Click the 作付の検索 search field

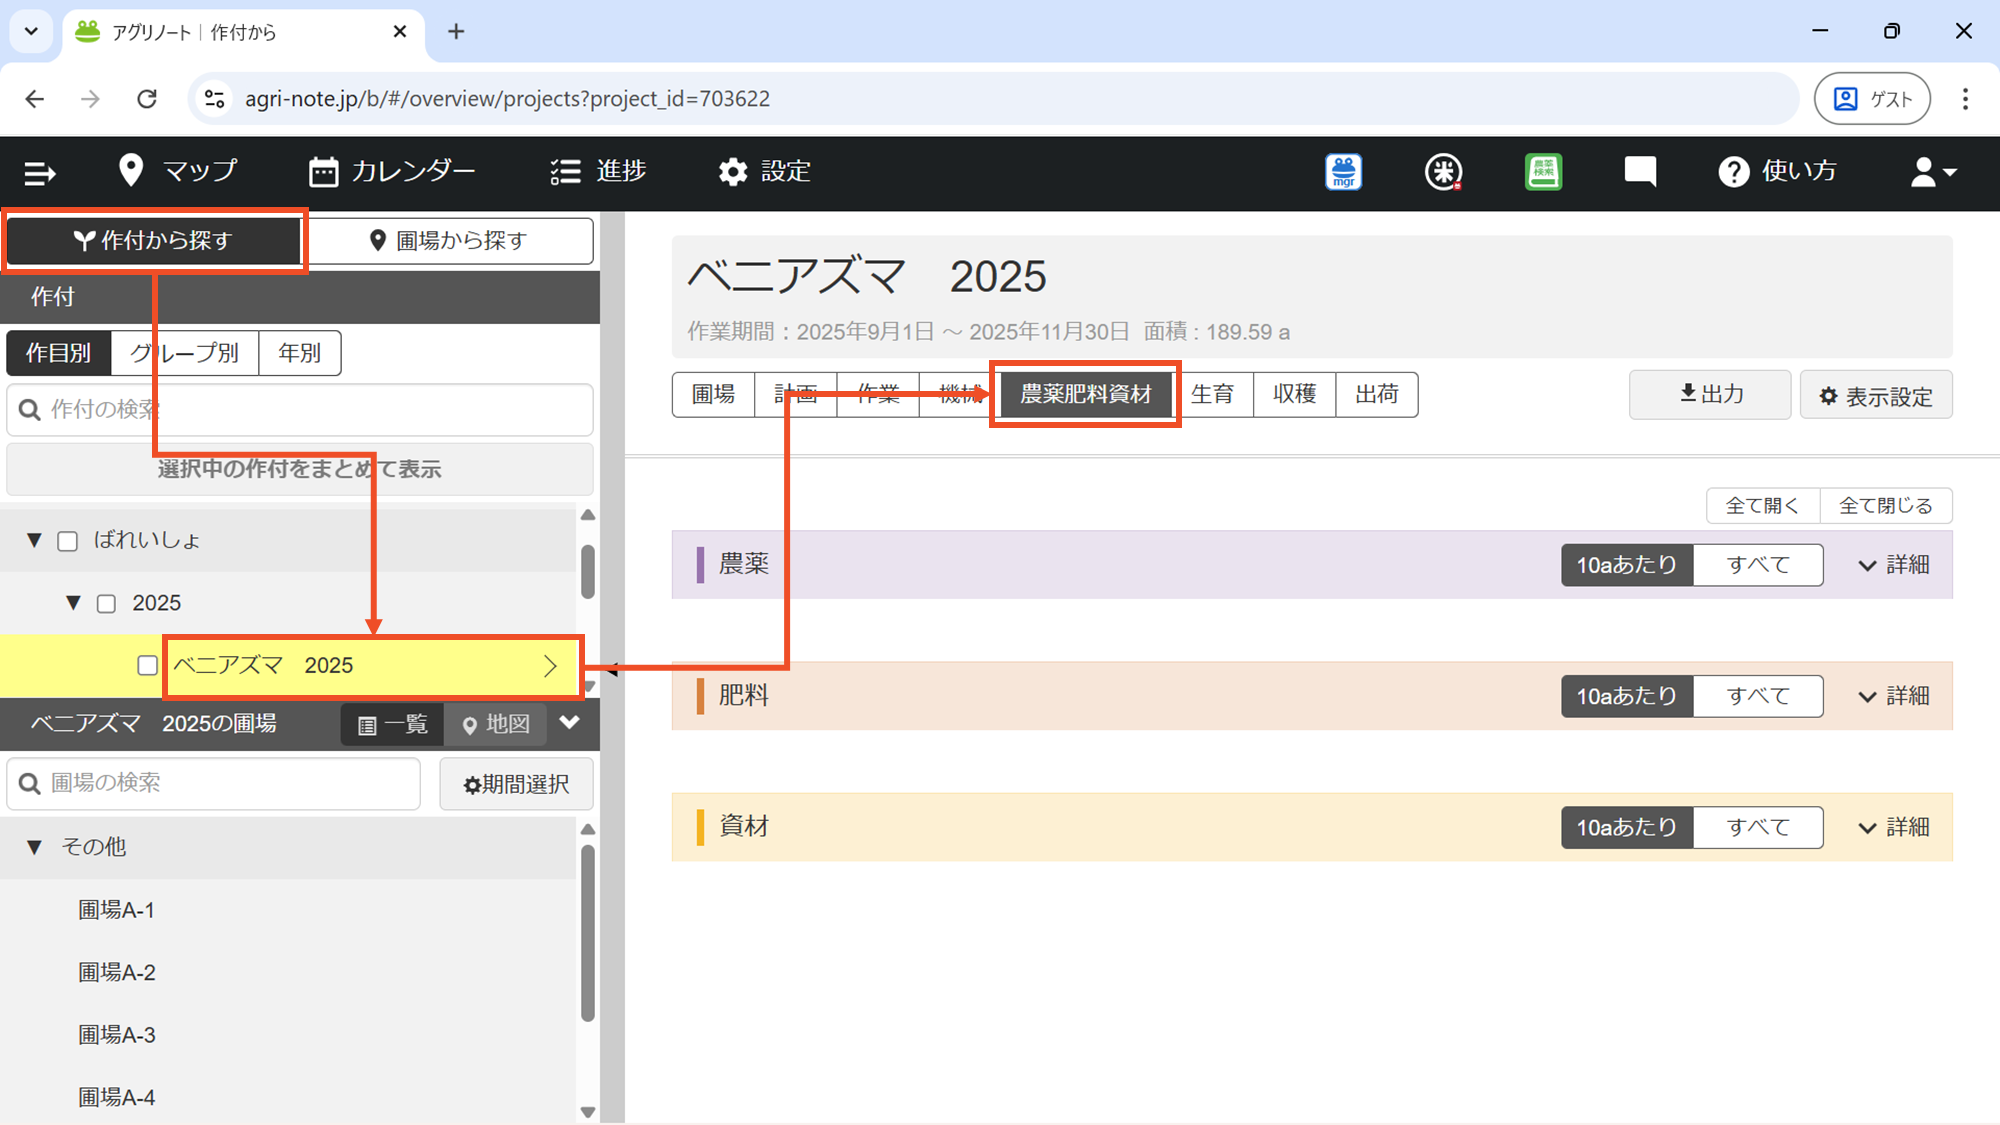pyautogui.click(x=300, y=409)
